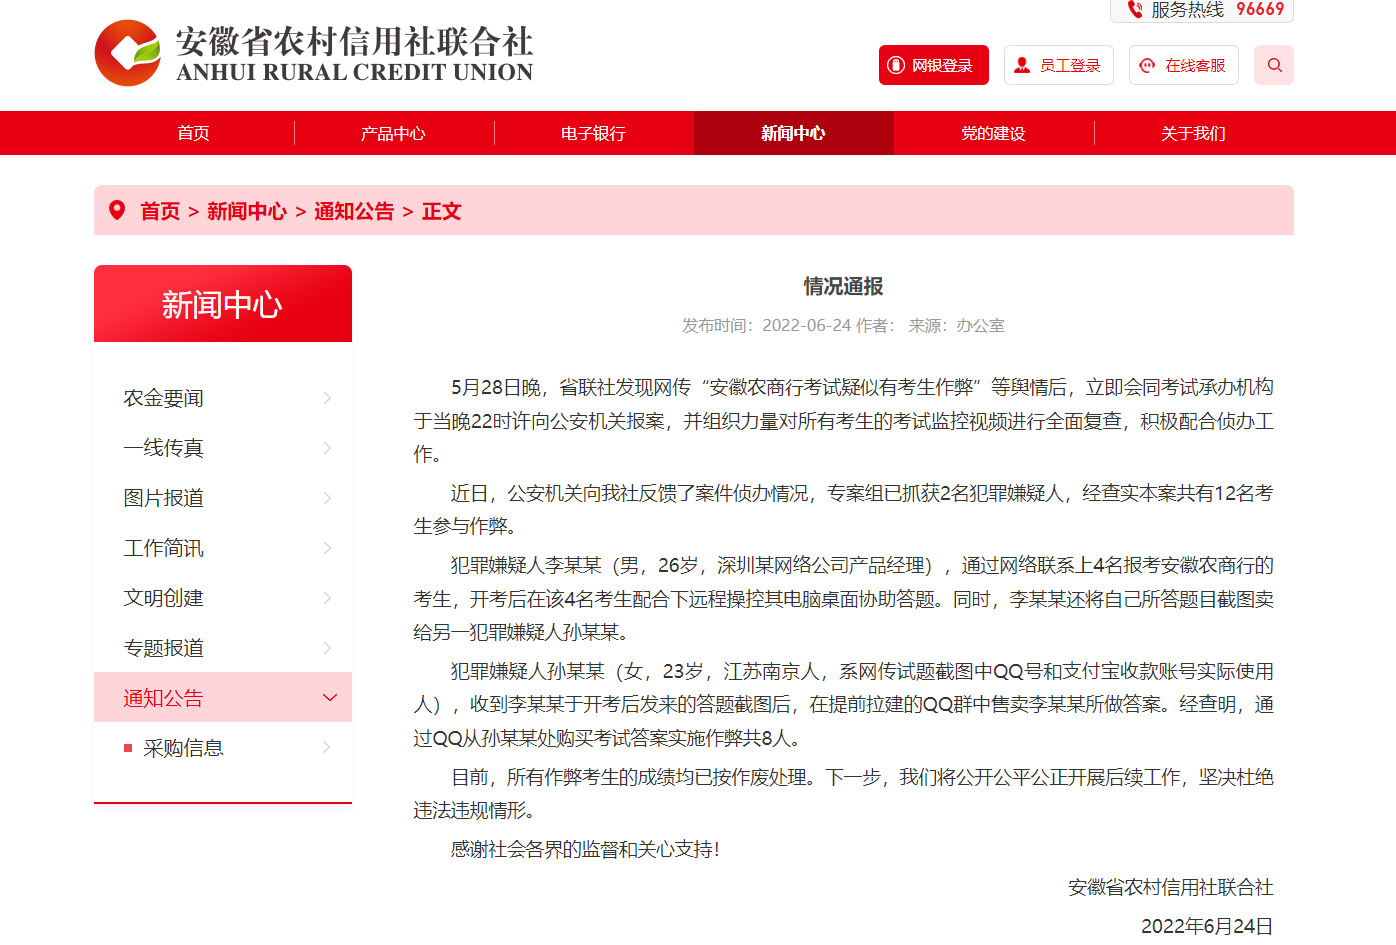Open 文明创建 sidebar category
The height and width of the screenshot is (945, 1396).
click(x=223, y=598)
